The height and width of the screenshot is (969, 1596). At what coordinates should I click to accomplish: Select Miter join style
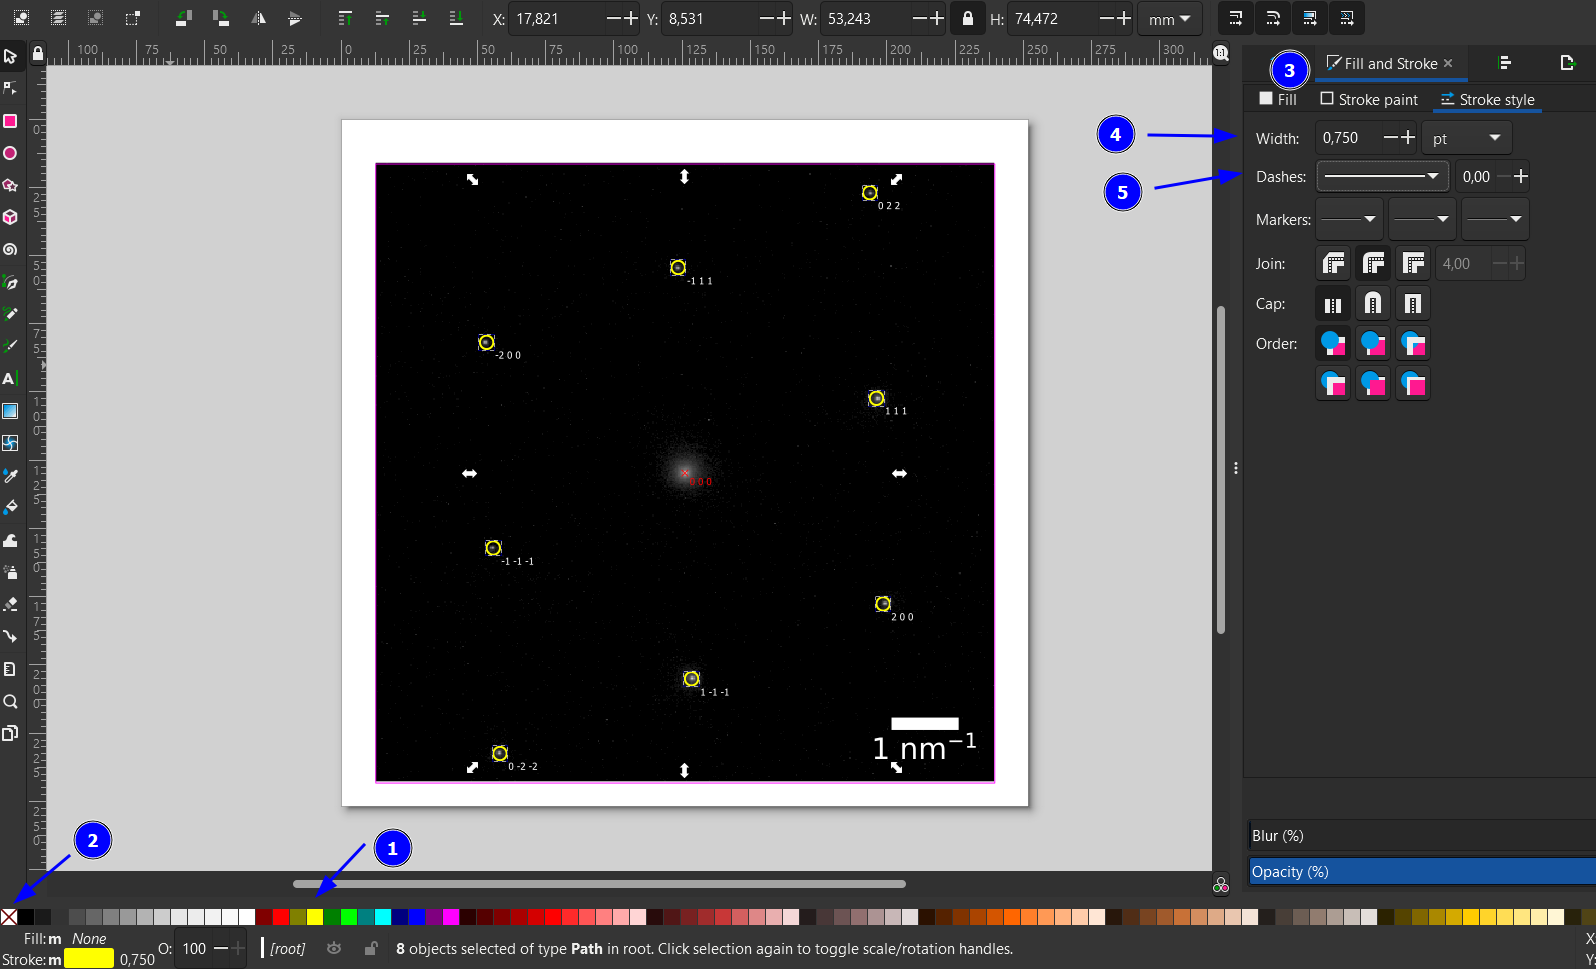coord(1413,264)
